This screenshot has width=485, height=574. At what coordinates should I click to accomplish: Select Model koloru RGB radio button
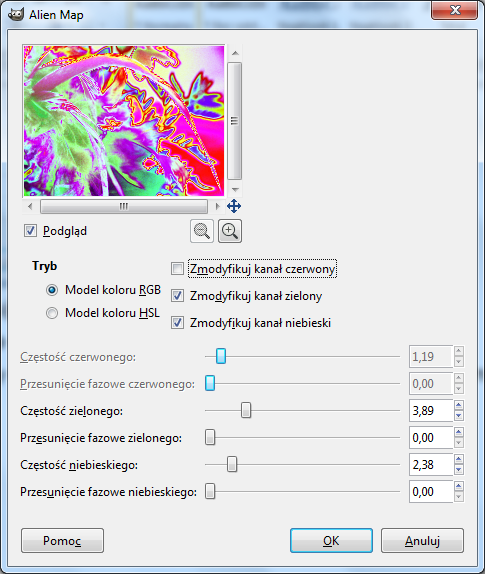[x=52, y=290]
